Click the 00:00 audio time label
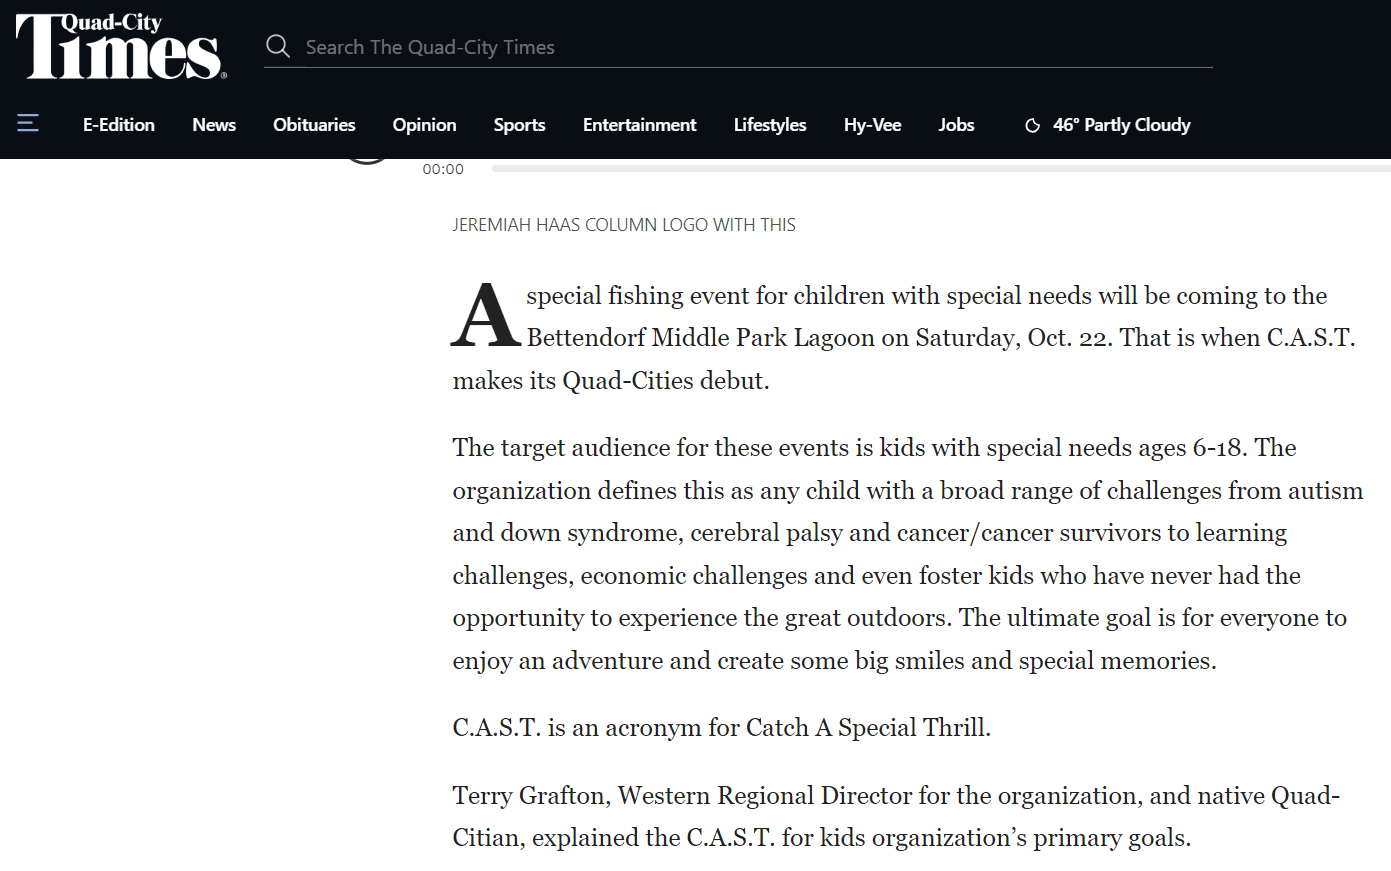The width and height of the screenshot is (1391, 871). click(x=443, y=169)
